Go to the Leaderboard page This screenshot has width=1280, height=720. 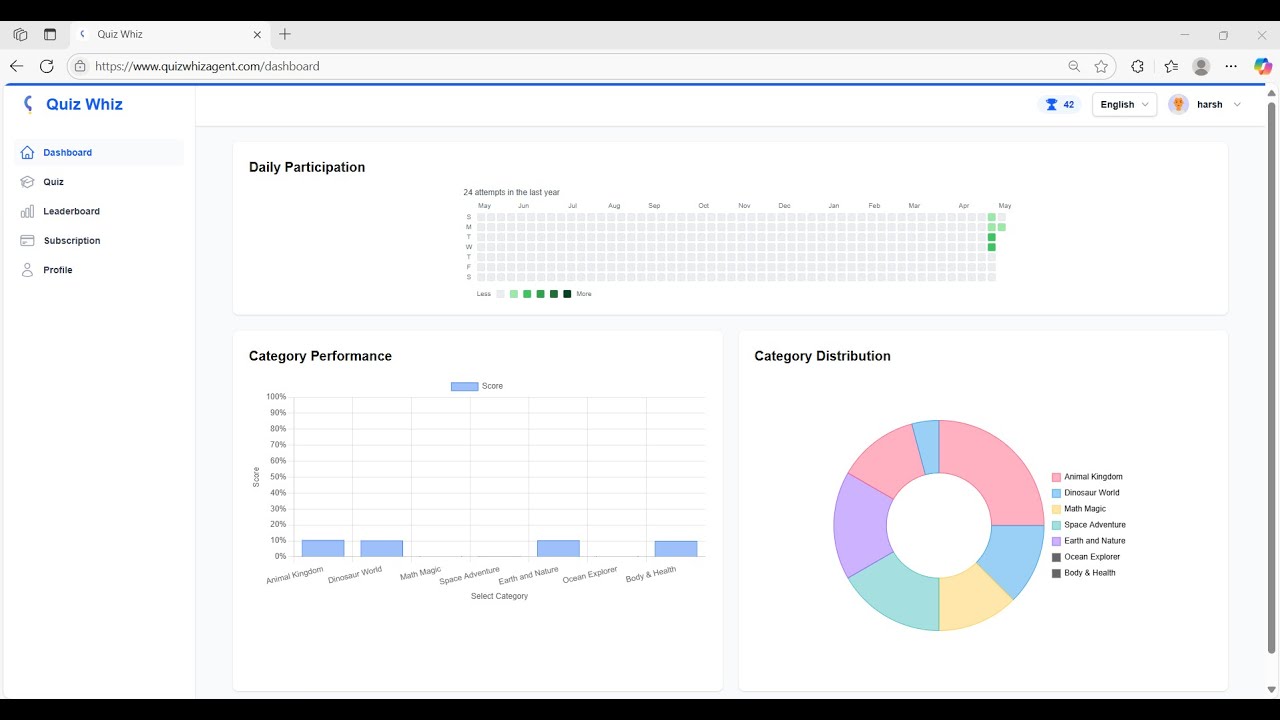101,211
